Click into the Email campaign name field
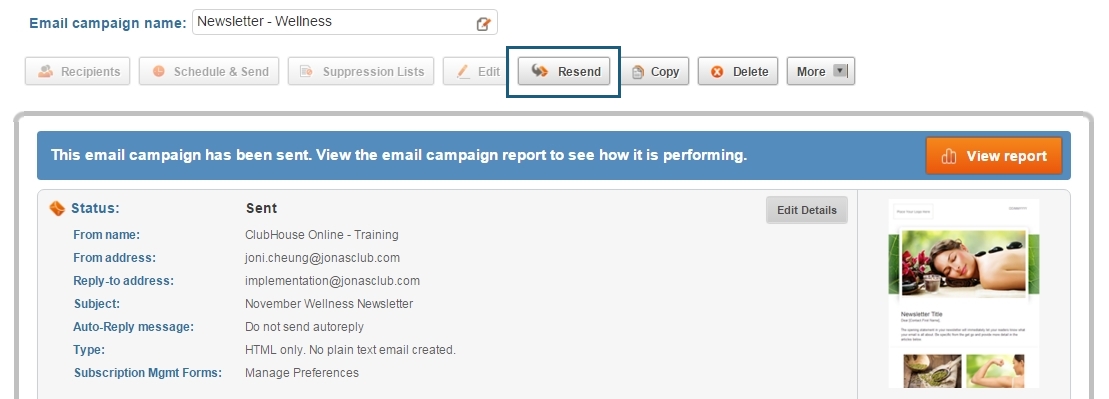This screenshot has height=399, width=1109. (x=344, y=22)
